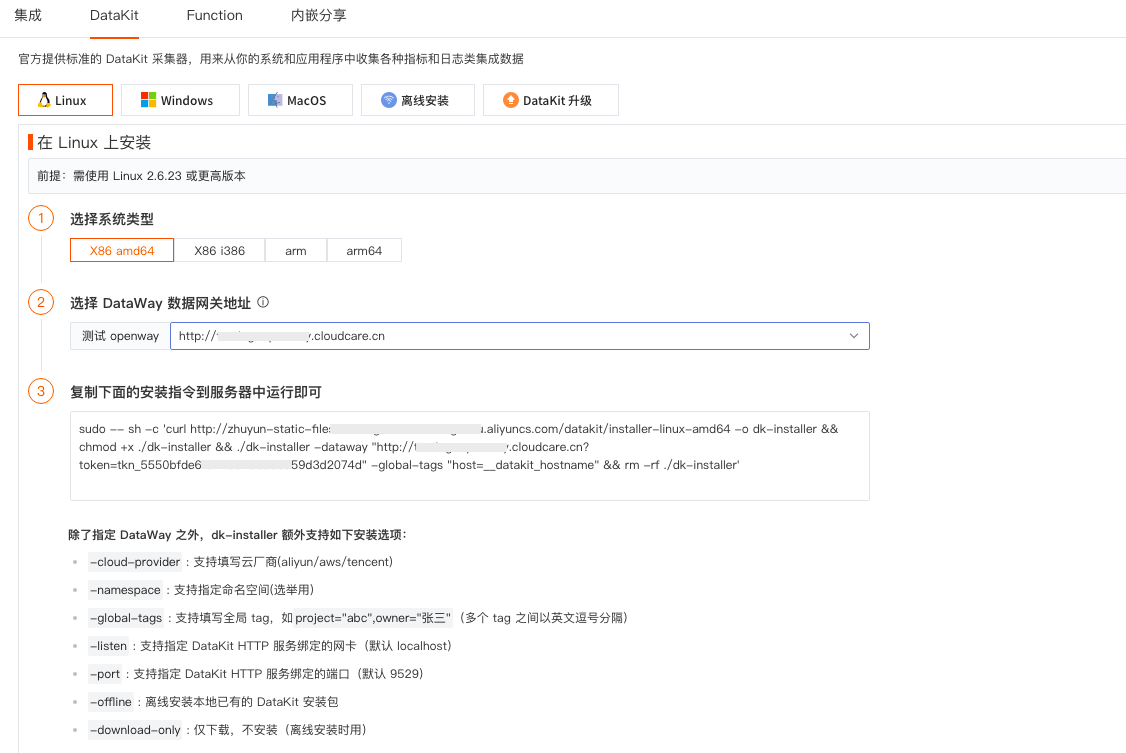Open the DataWay address dropdown arrow
Viewport: 1126px width, 753px height.
[854, 336]
